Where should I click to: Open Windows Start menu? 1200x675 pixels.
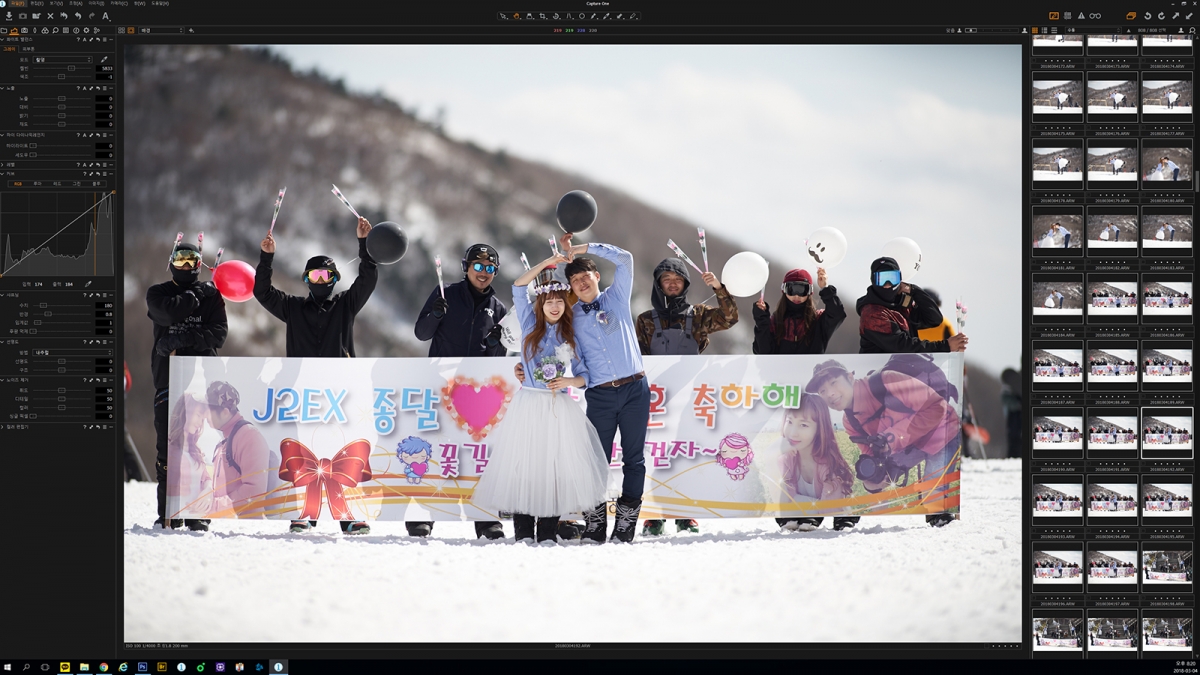[7, 666]
